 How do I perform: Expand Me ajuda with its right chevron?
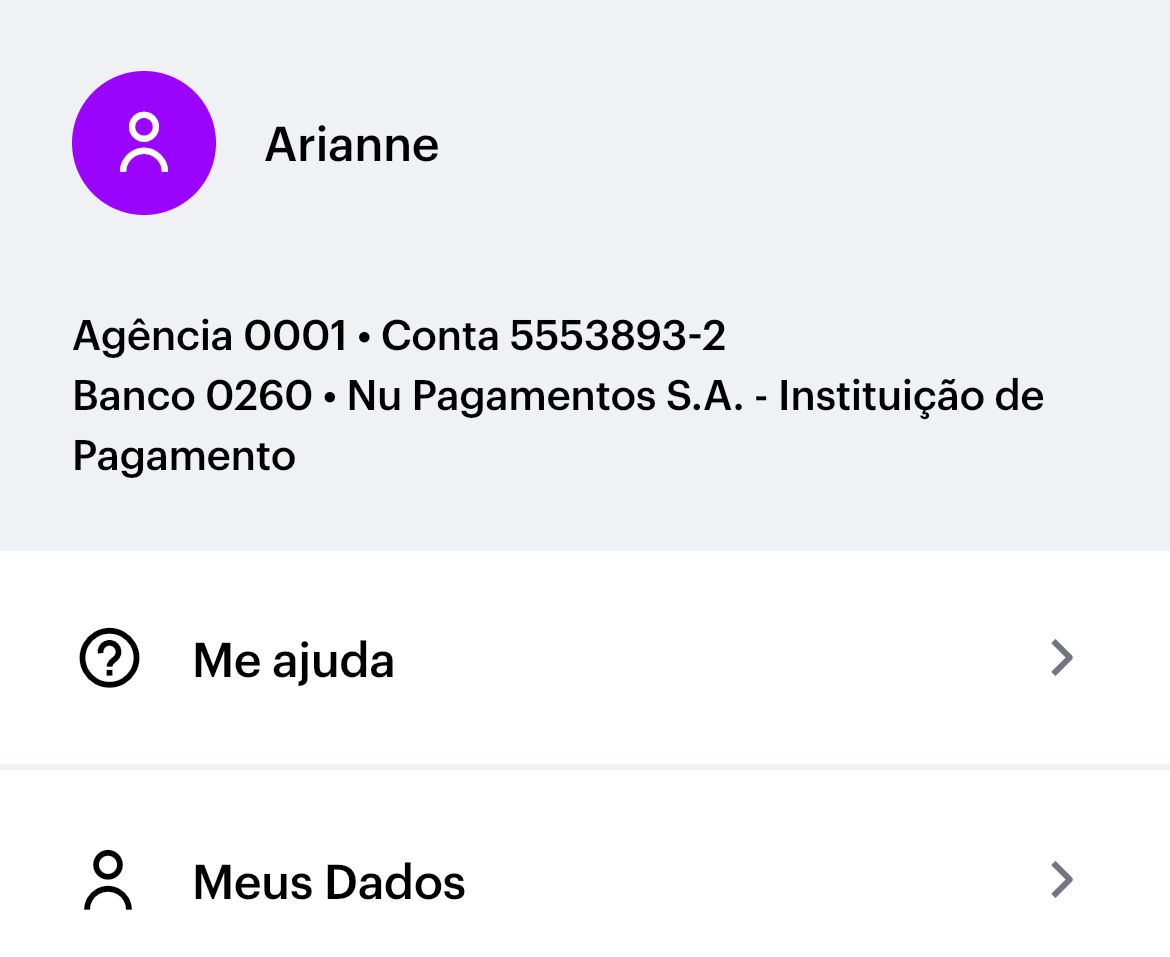coord(1062,659)
